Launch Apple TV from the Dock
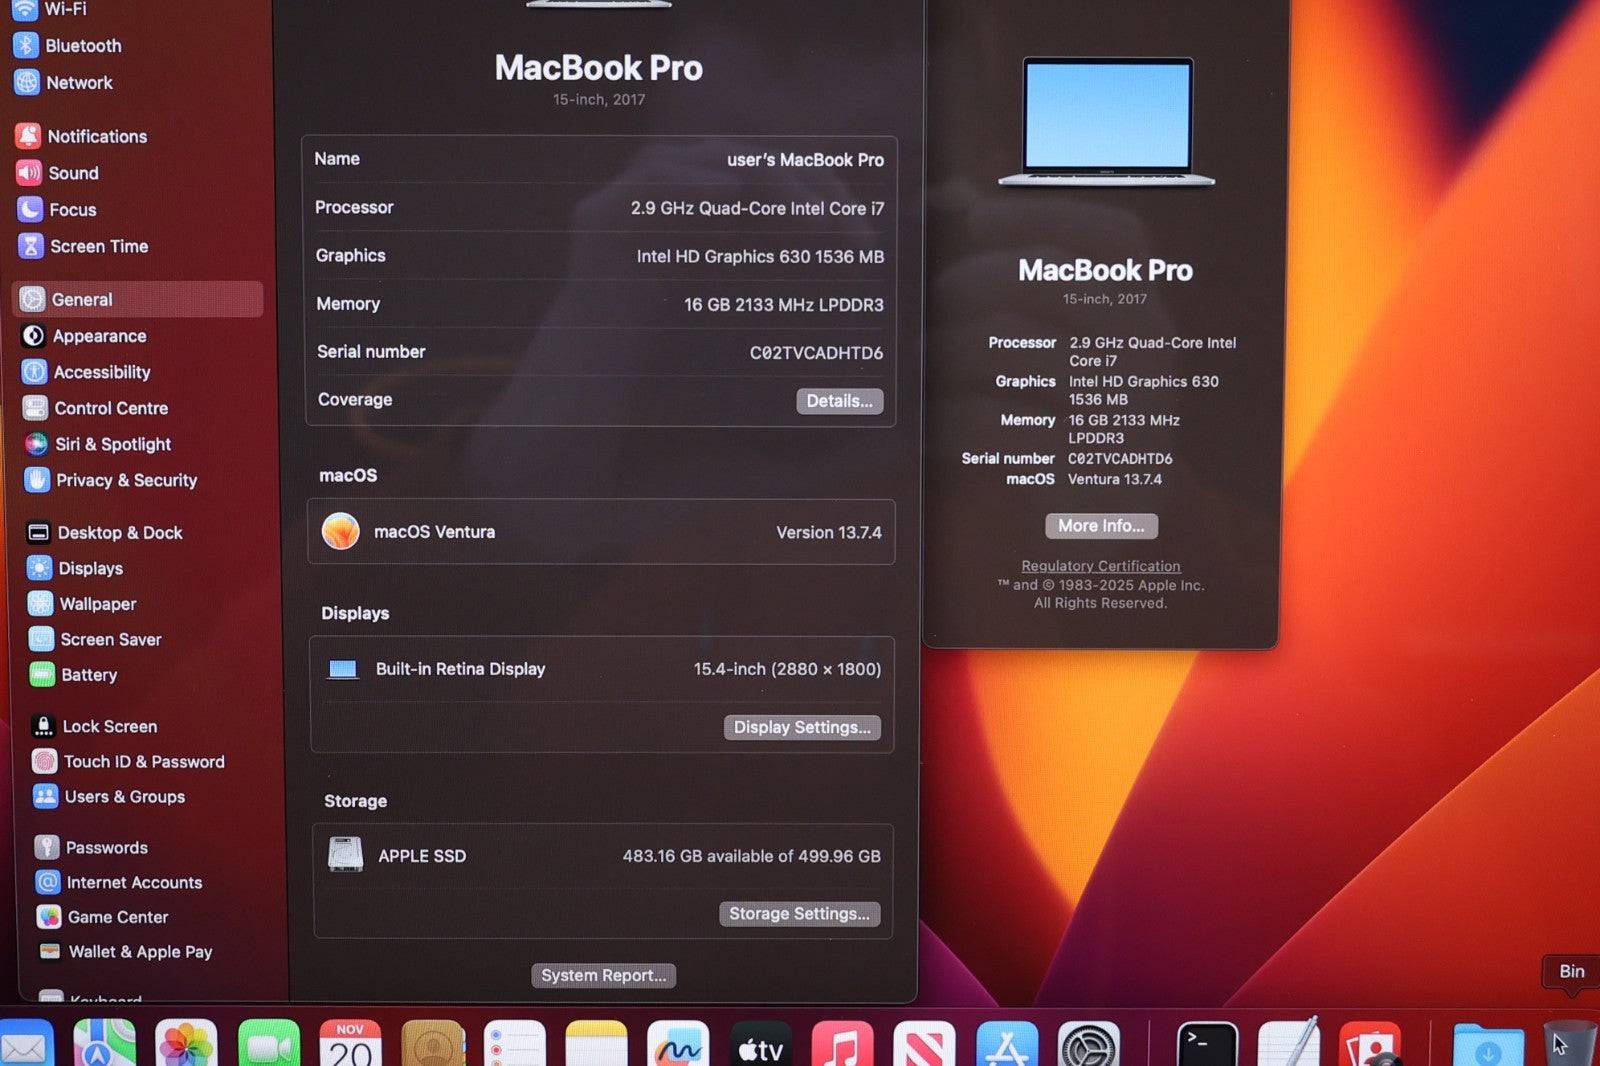The width and height of the screenshot is (1600, 1066). tap(760, 1046)
